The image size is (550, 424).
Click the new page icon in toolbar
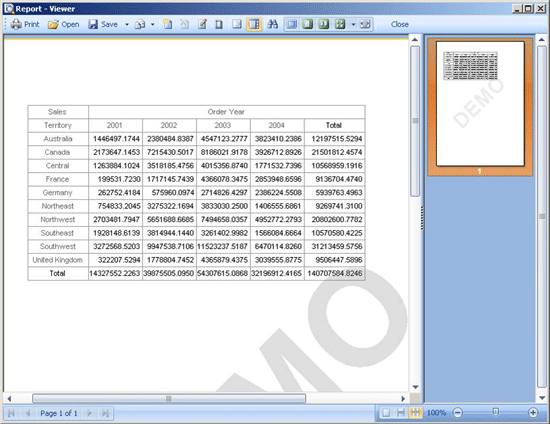coord(168,24)
